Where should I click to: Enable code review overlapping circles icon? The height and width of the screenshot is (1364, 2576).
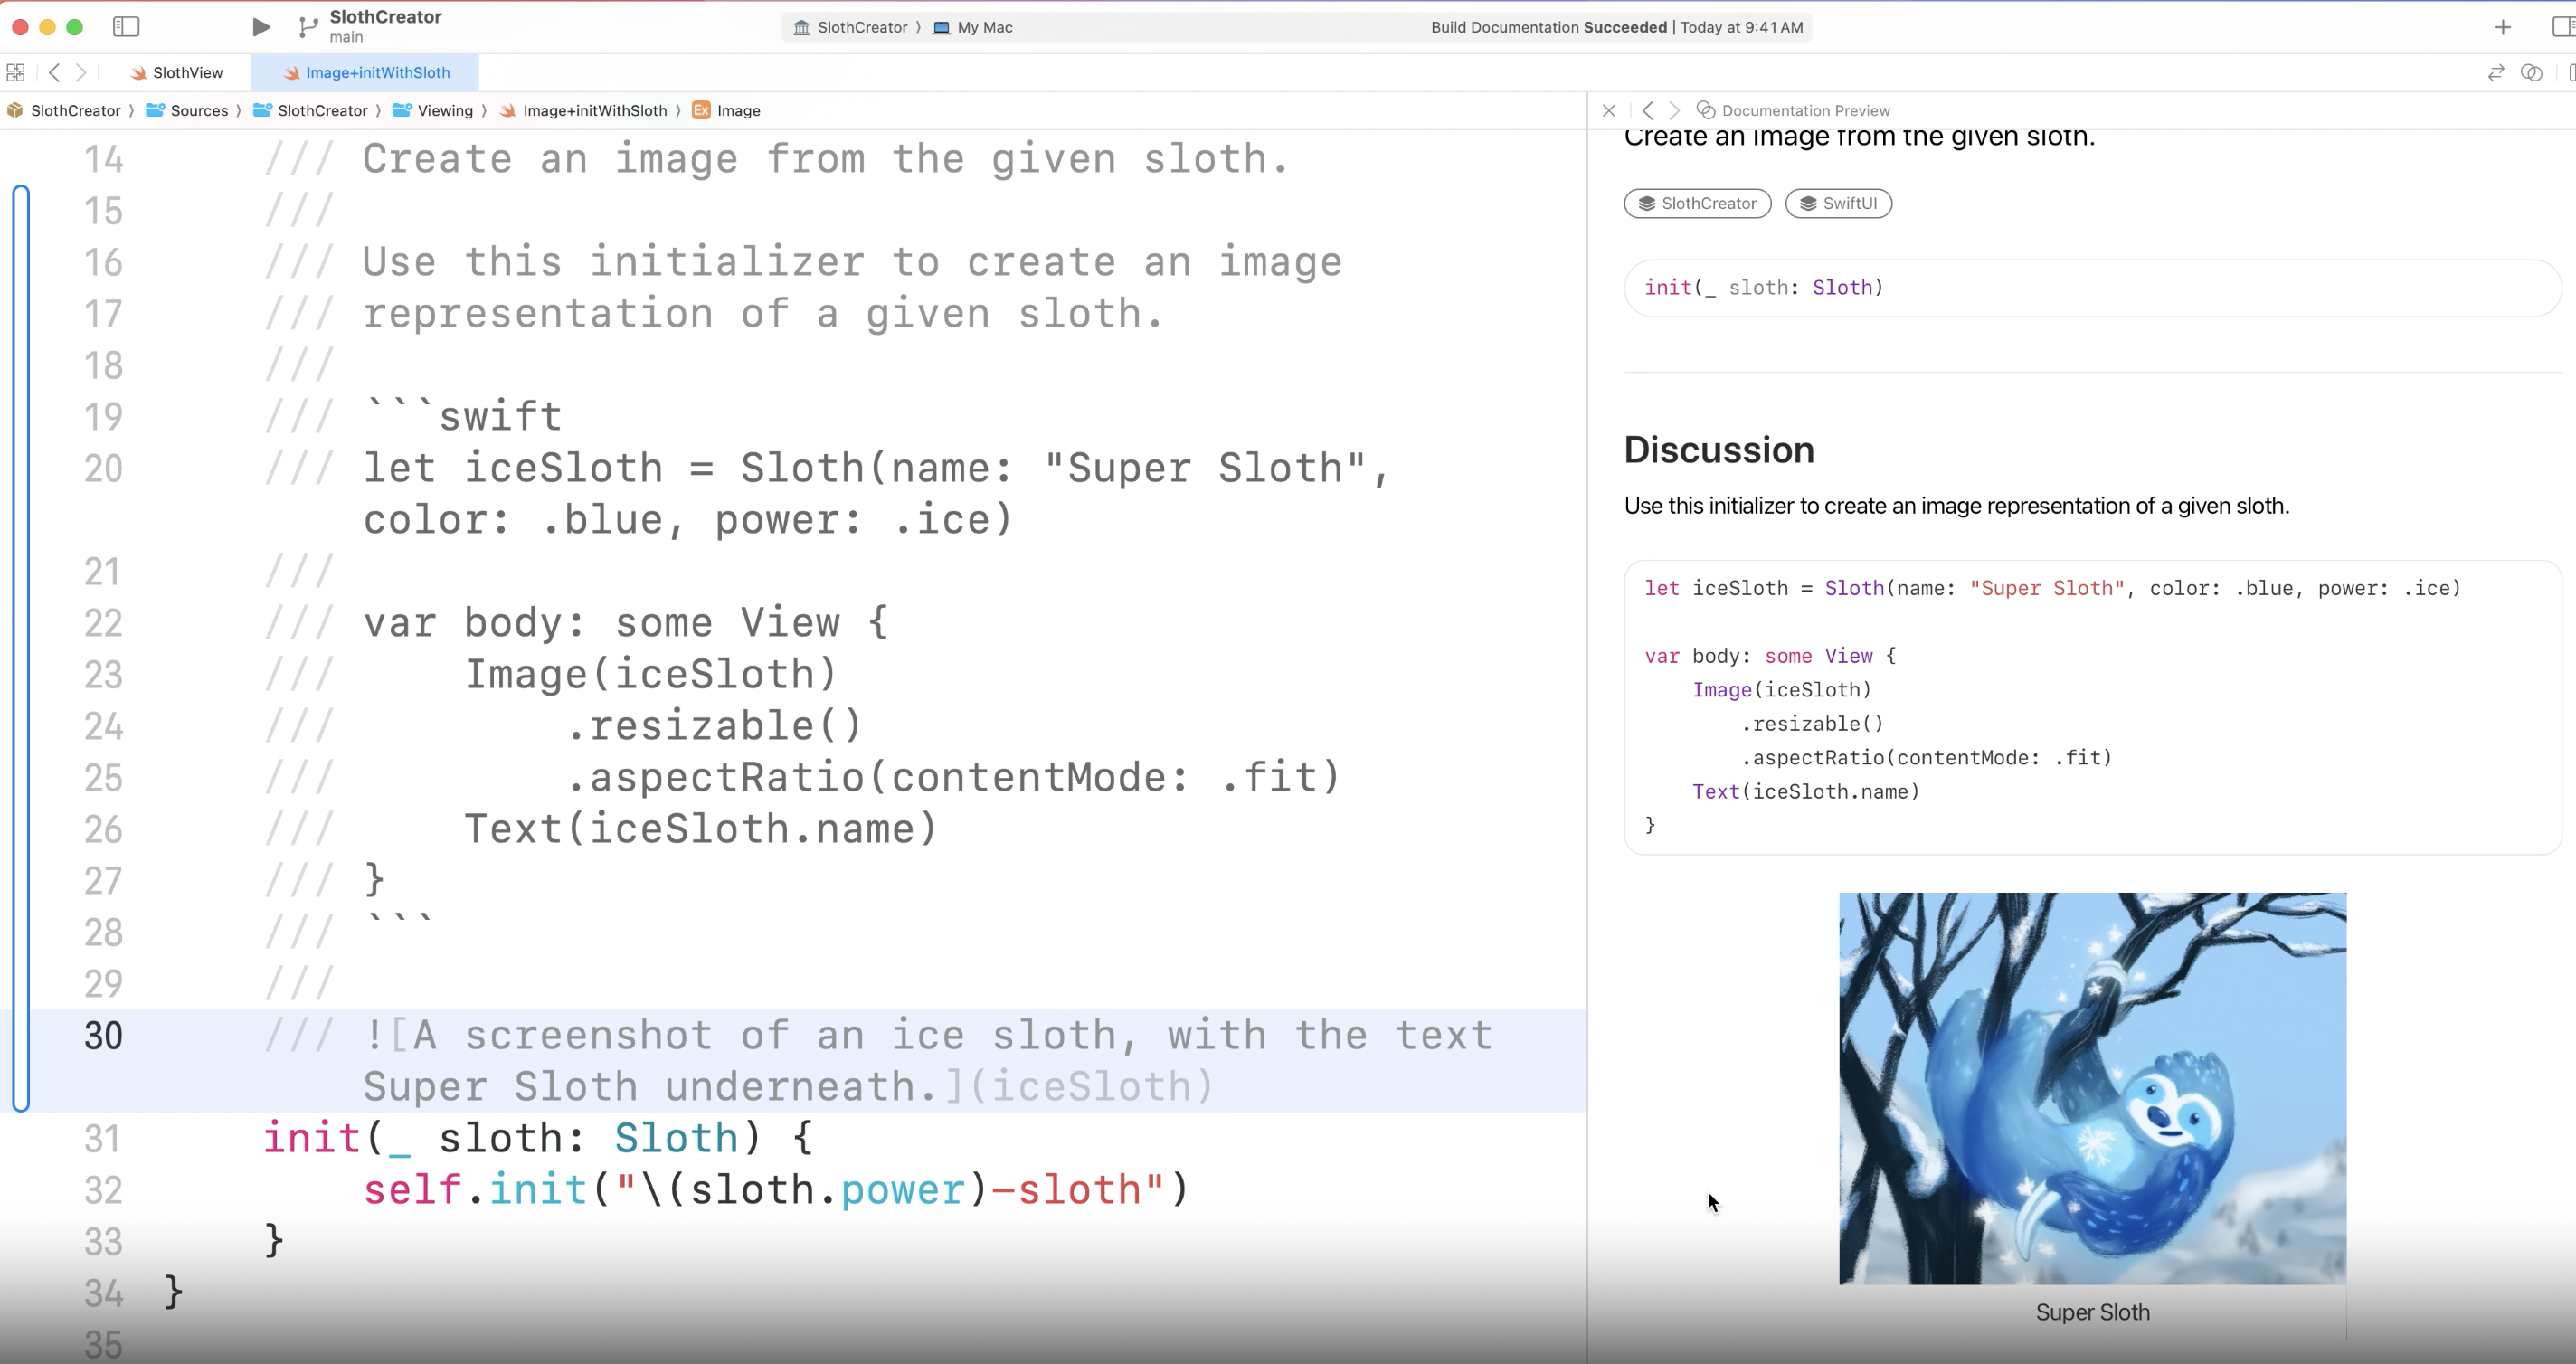[x=2531, y=72]
